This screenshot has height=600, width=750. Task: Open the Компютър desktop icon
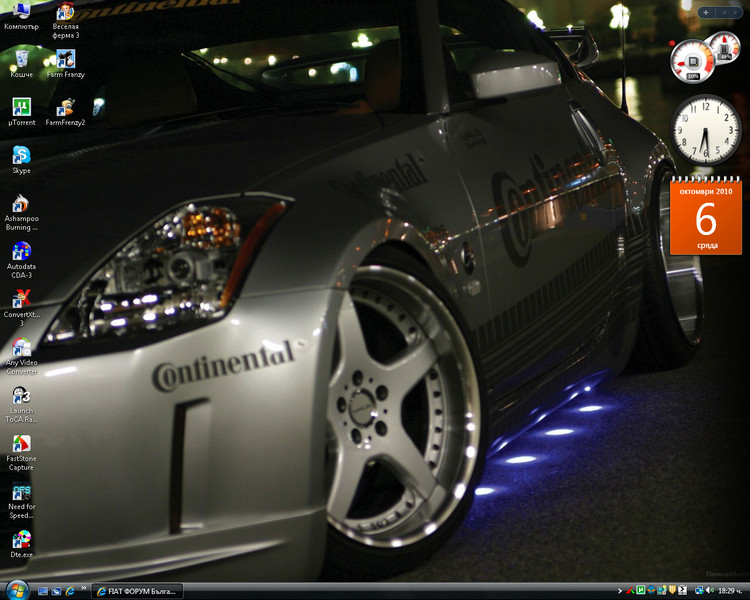click(x=21, y=13)
